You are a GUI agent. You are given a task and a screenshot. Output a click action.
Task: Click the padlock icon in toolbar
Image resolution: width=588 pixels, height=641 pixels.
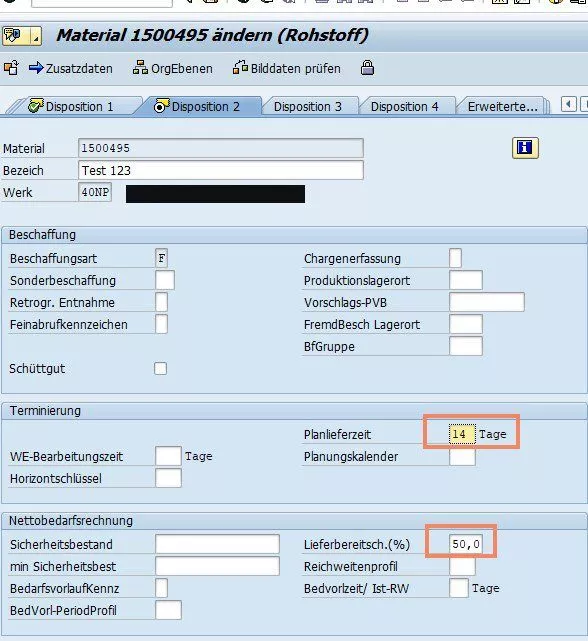click(367, 68)
